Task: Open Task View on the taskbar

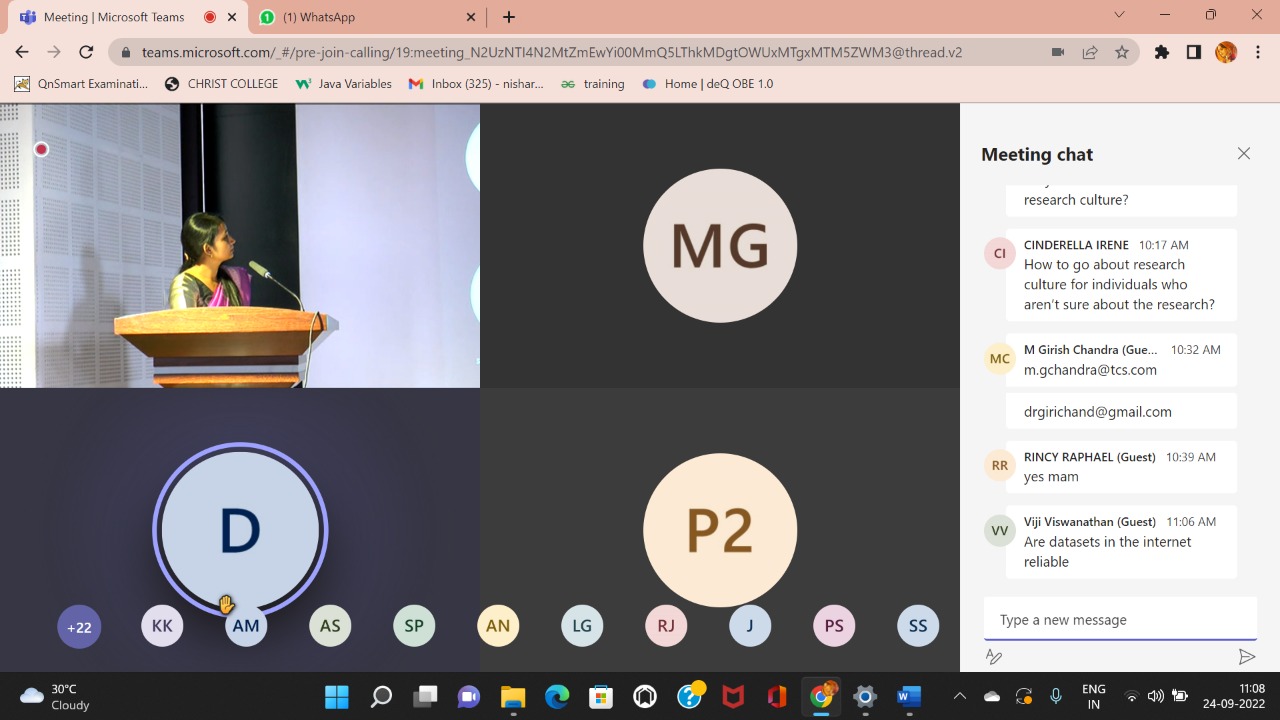Action: (x=425, y=696)
